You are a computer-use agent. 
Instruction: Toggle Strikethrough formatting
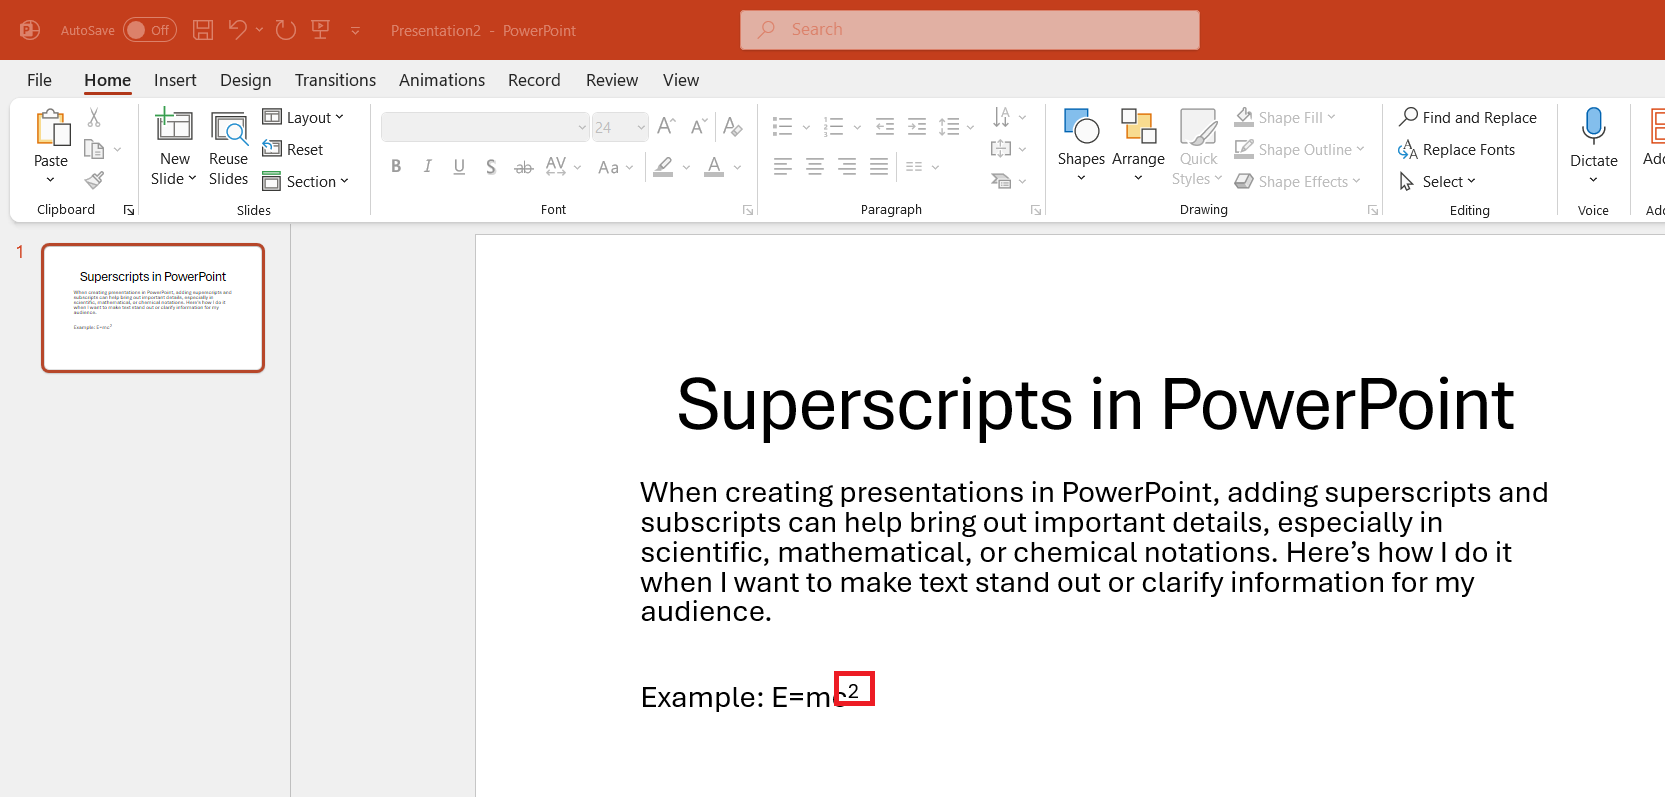(x=523, y=167)
